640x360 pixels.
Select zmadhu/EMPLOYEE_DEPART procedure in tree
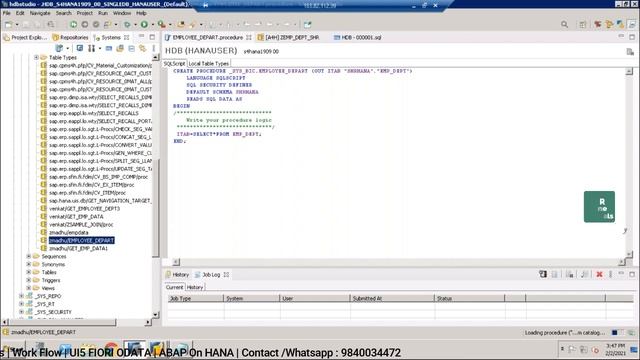tap(81, 240)
